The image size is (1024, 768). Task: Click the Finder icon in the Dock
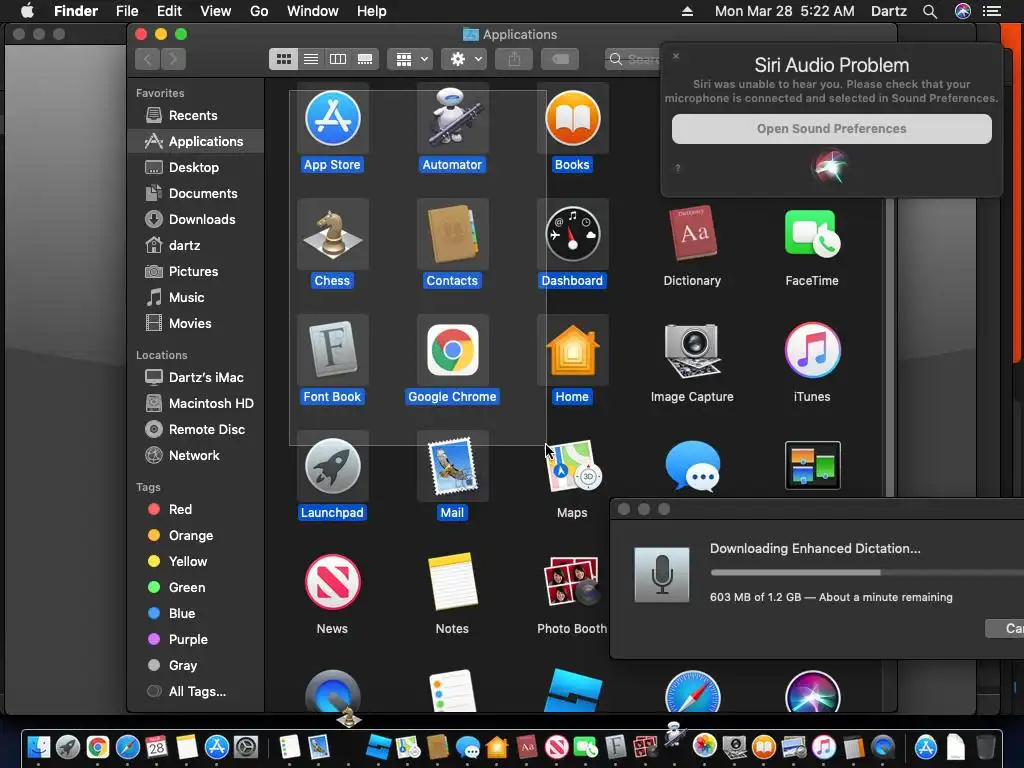[39, 747]
